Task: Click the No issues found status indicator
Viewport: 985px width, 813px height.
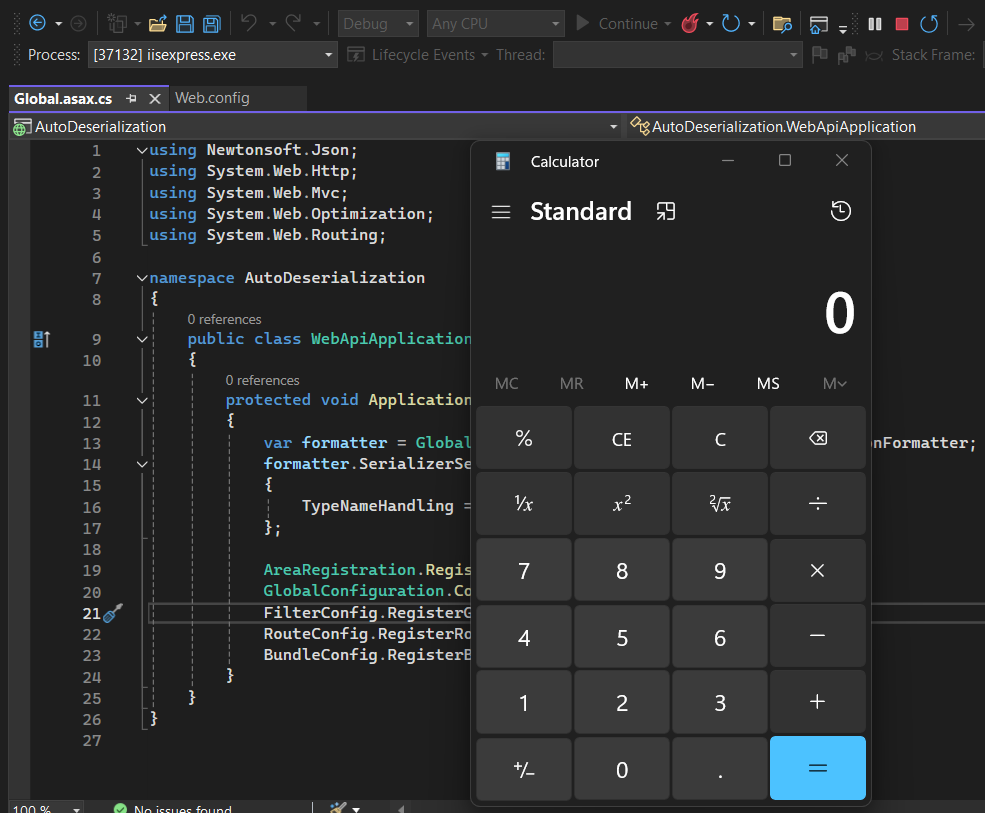Action: click(173, 808)
